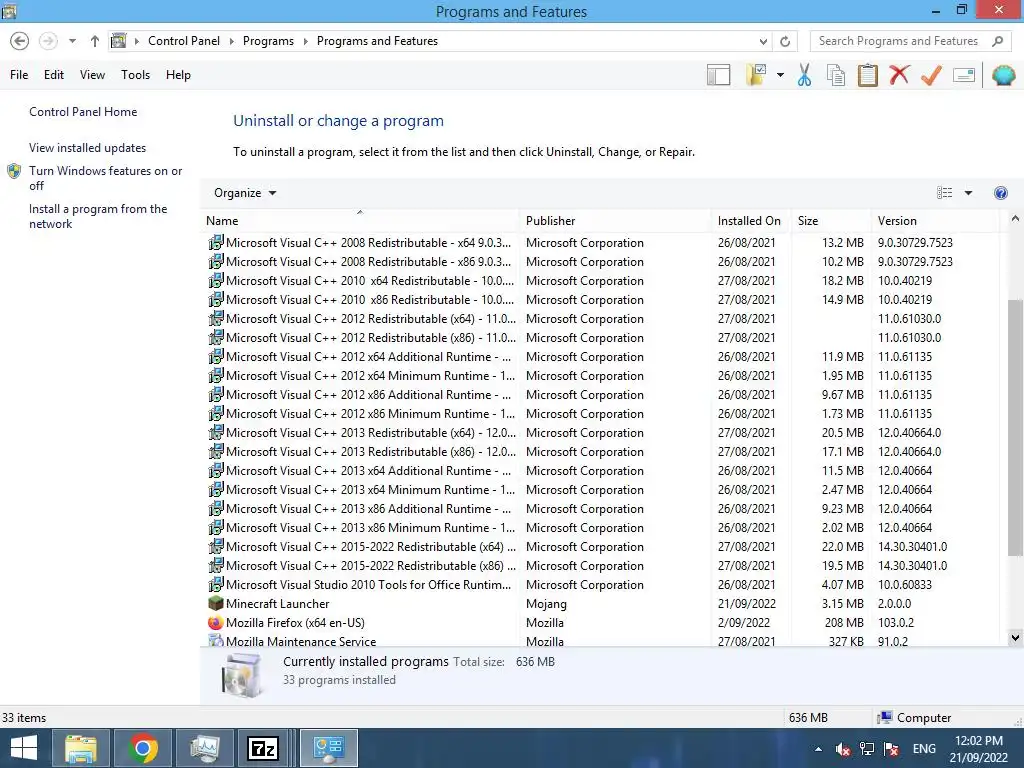1024x768 pixels.
Task: Click Install a program from the network
Action: coord(98,216)
